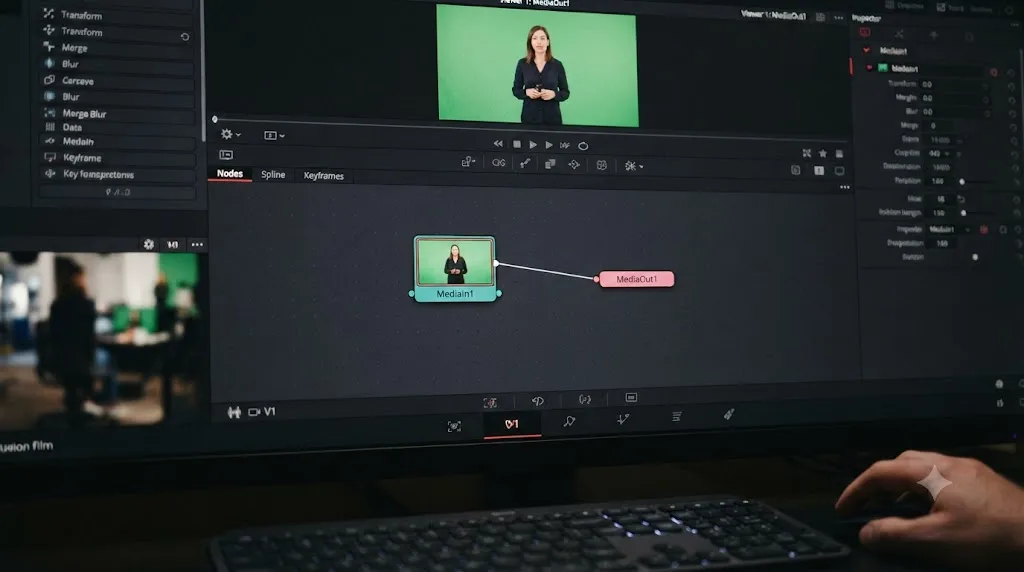
Task: Select the MediaIn1 node
Action: pos(455,269)
